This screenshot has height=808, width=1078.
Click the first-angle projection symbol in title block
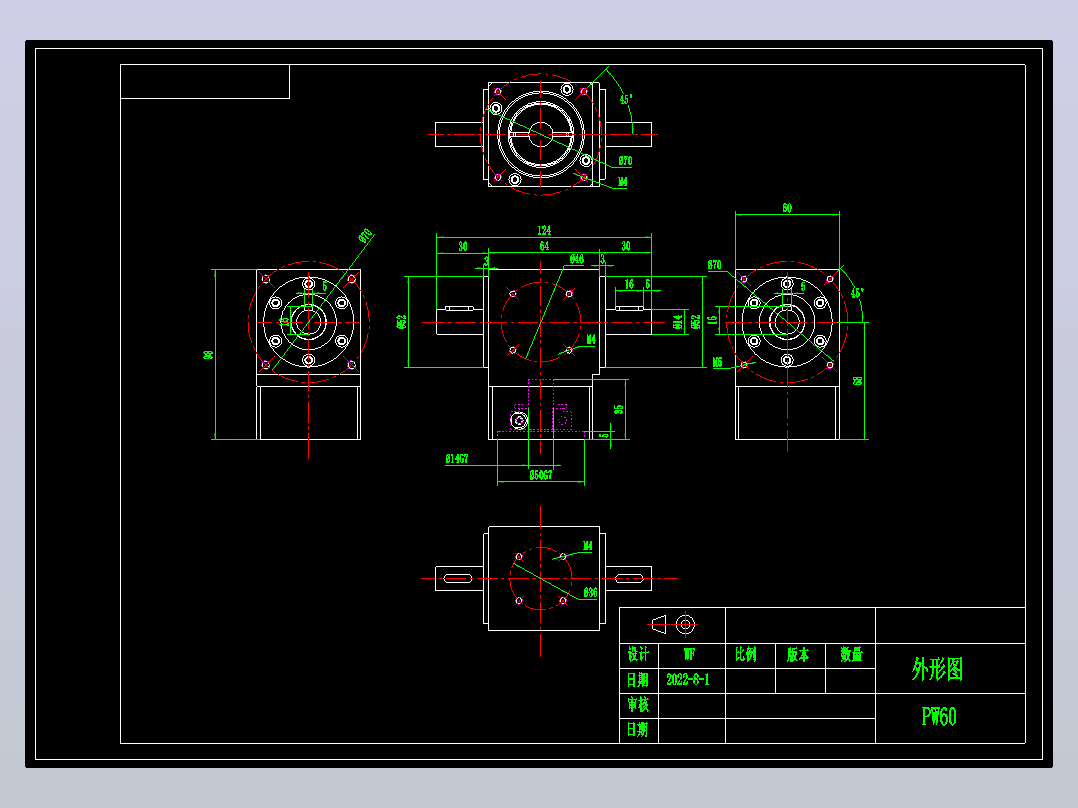(673, 624)
